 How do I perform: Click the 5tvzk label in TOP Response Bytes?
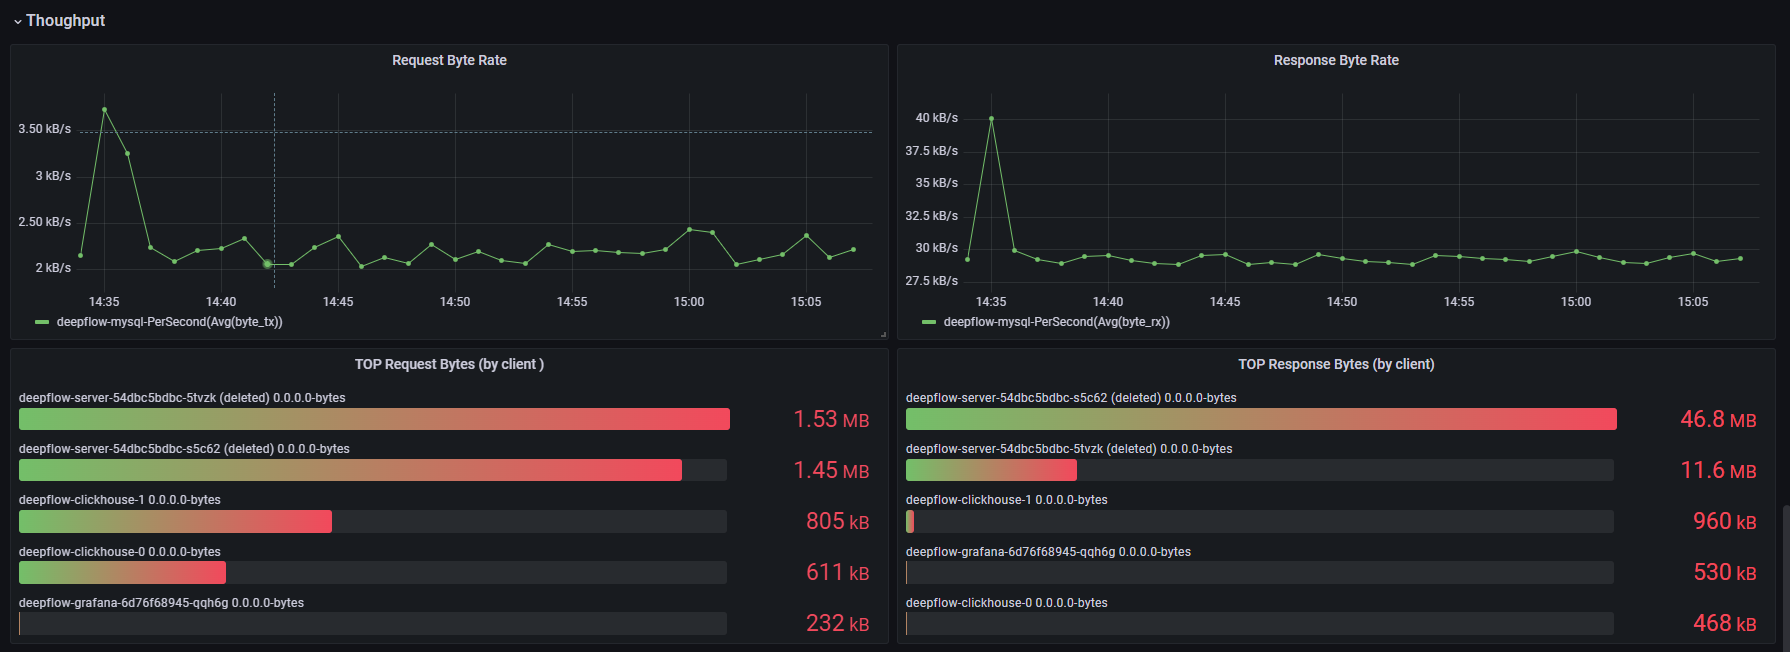click(x=1069, y=449)
